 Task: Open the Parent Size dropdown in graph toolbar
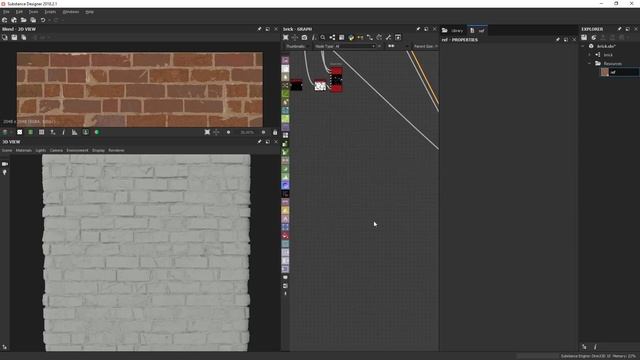pos(426,46)
